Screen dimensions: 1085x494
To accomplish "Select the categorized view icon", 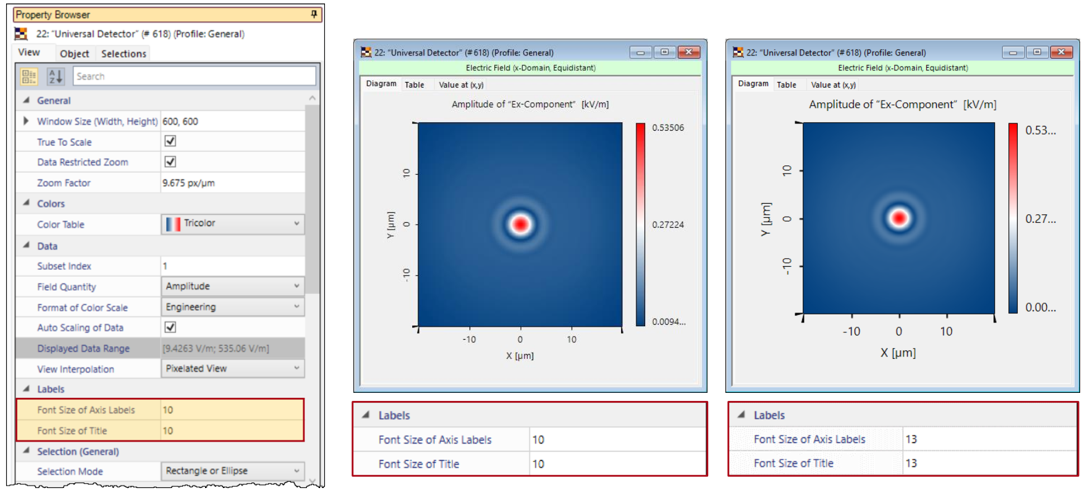I will click(29, 76).
